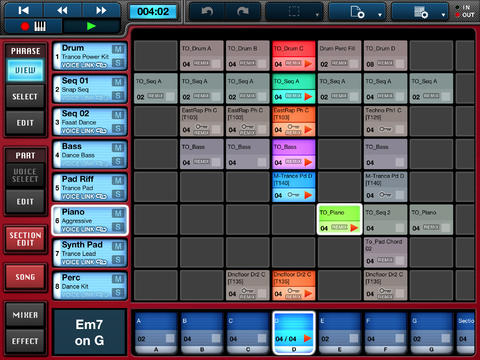The width and height of the screenshot is (480, 360).
Task: Tap the Em7 on G chord display
Action: pos(89,332)
